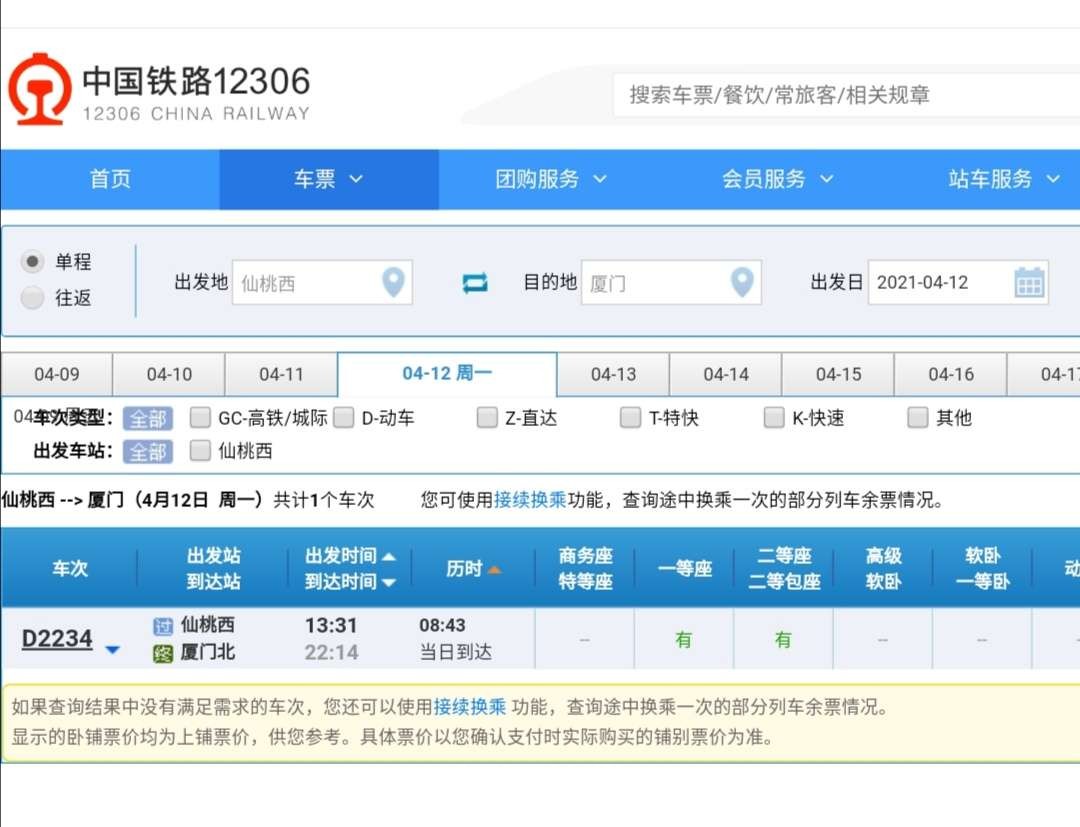Expand D2234 train stop details arrow

click(112, 649)
